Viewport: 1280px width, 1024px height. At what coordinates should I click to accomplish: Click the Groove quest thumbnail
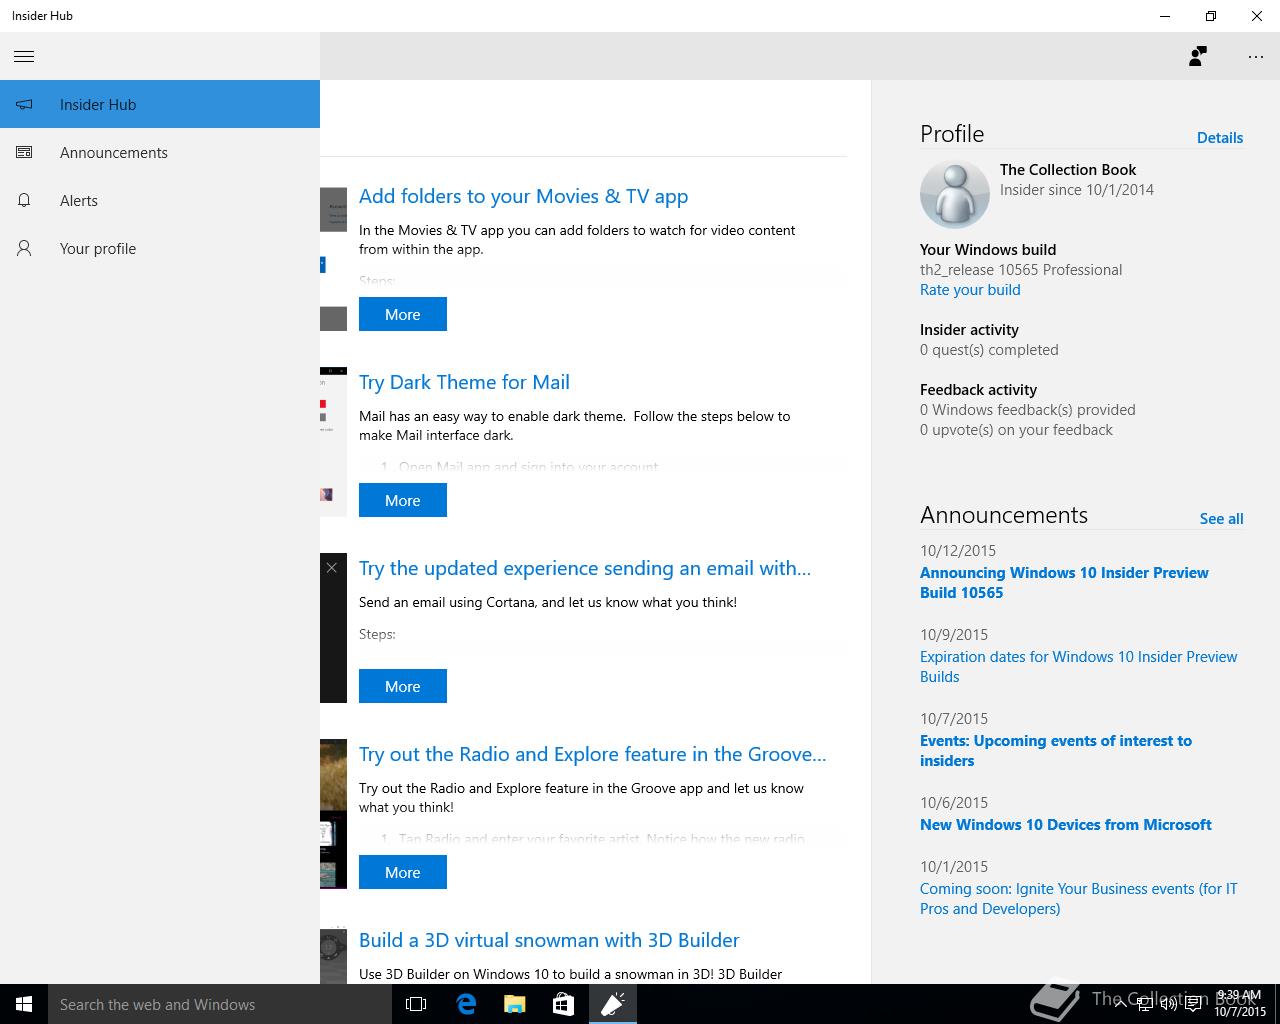click(x=333, y=814)
